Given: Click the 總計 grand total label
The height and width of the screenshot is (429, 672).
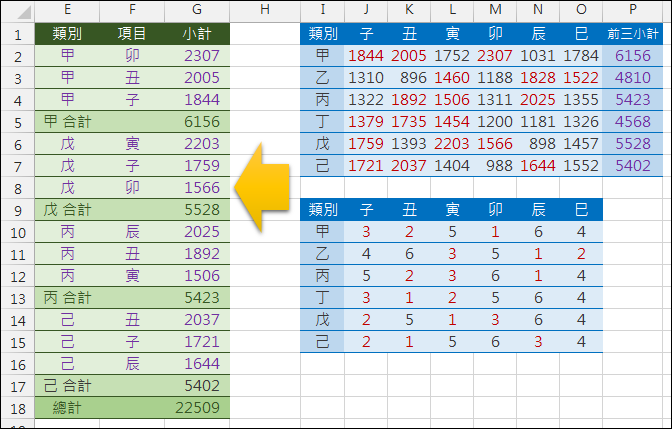Looking at the screenshot, I should [67, 408].
